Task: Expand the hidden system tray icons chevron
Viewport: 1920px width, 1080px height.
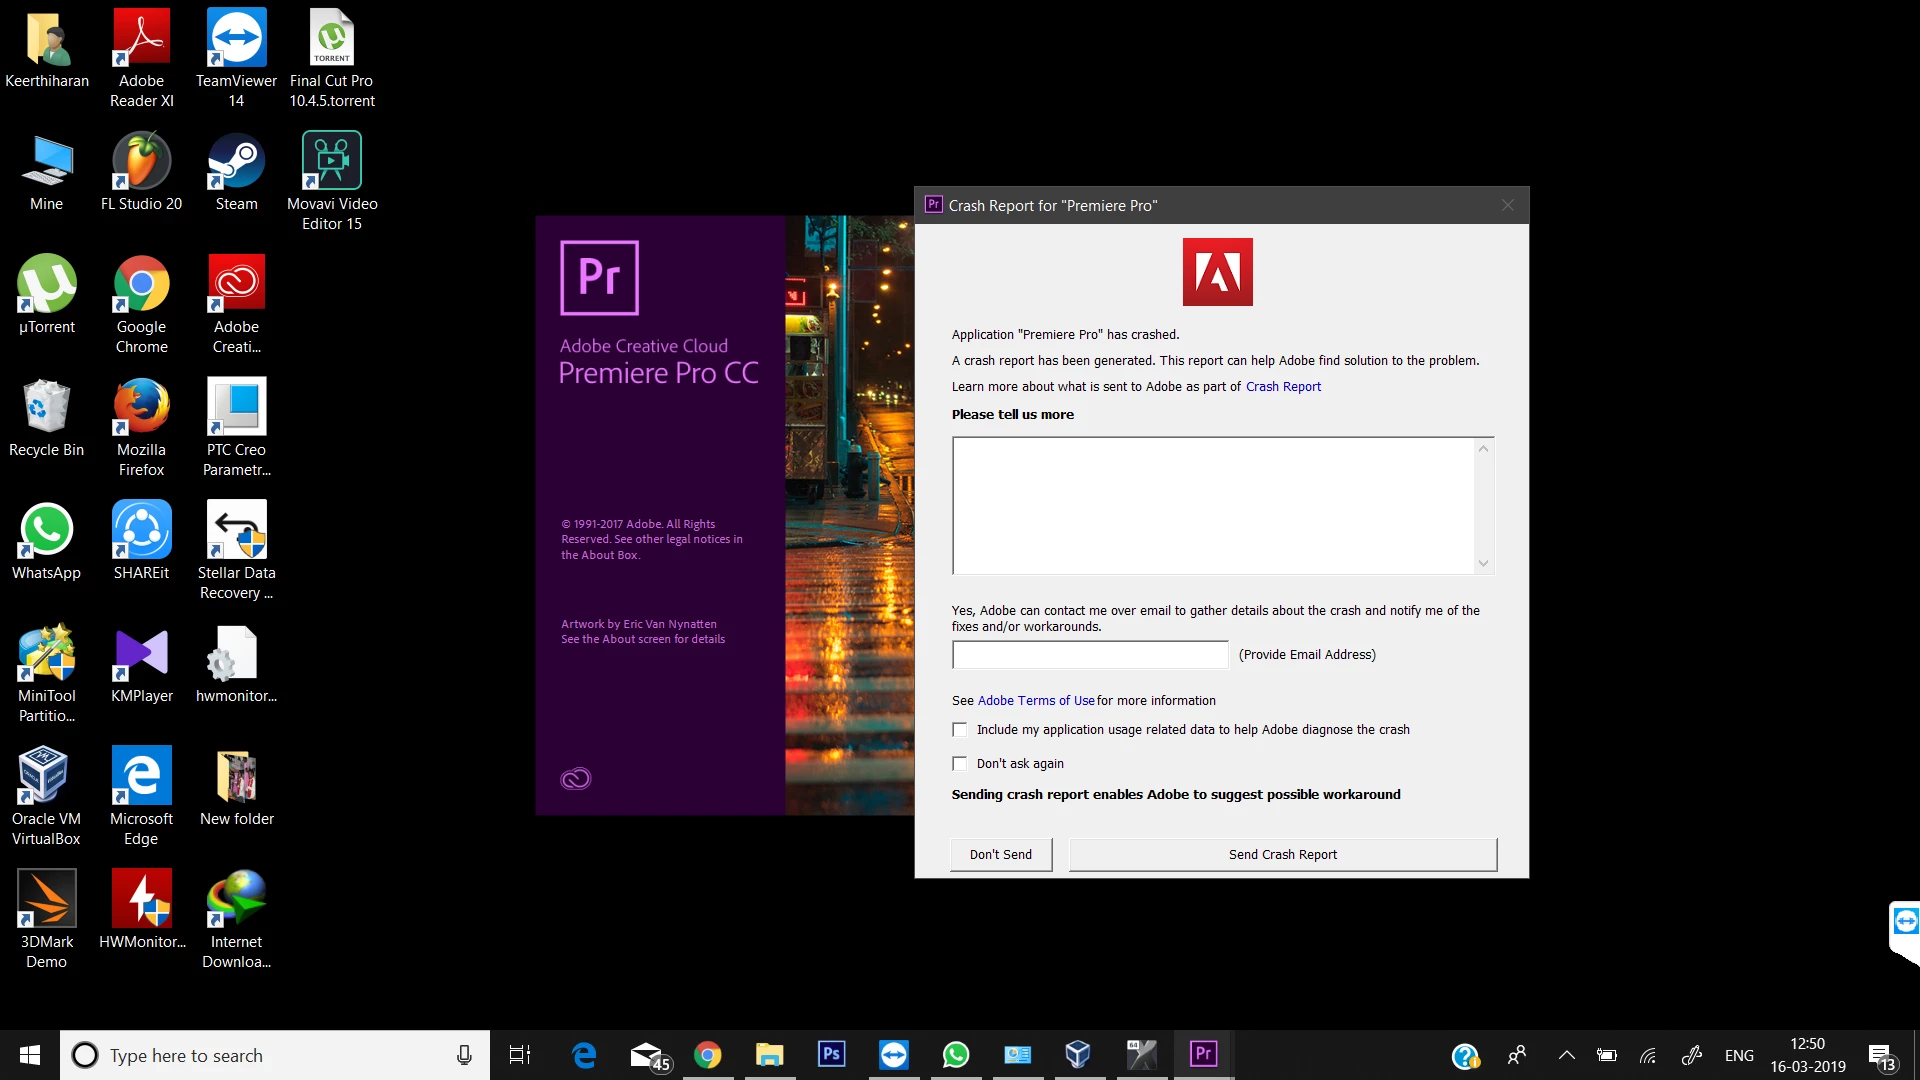Action: click(1567, 1055)
